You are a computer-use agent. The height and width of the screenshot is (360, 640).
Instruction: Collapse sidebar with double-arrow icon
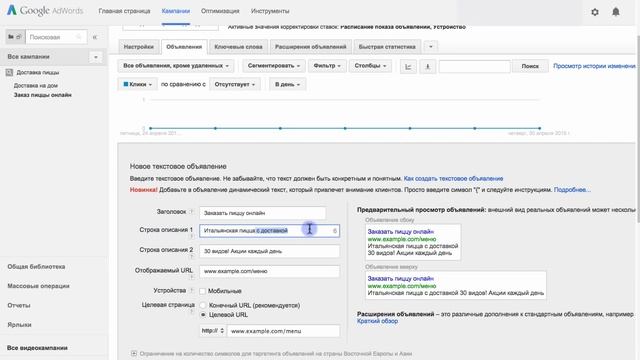[x=95, y=37]
